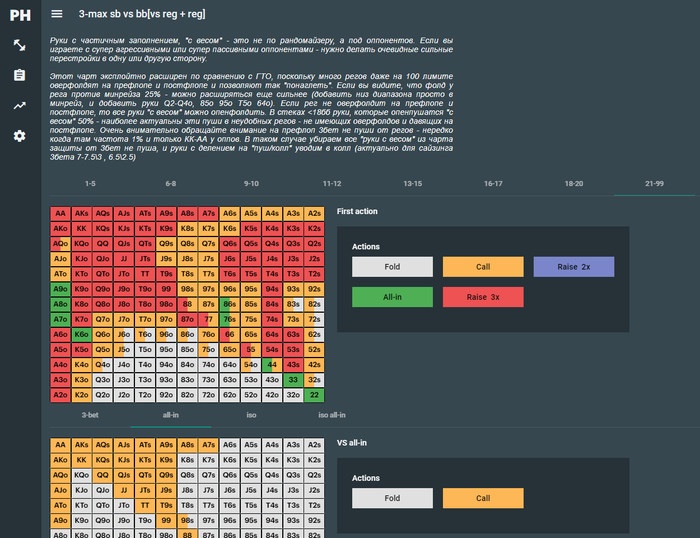
Task: Select A2o cell in first action chart
Action: tap(60, 395)
